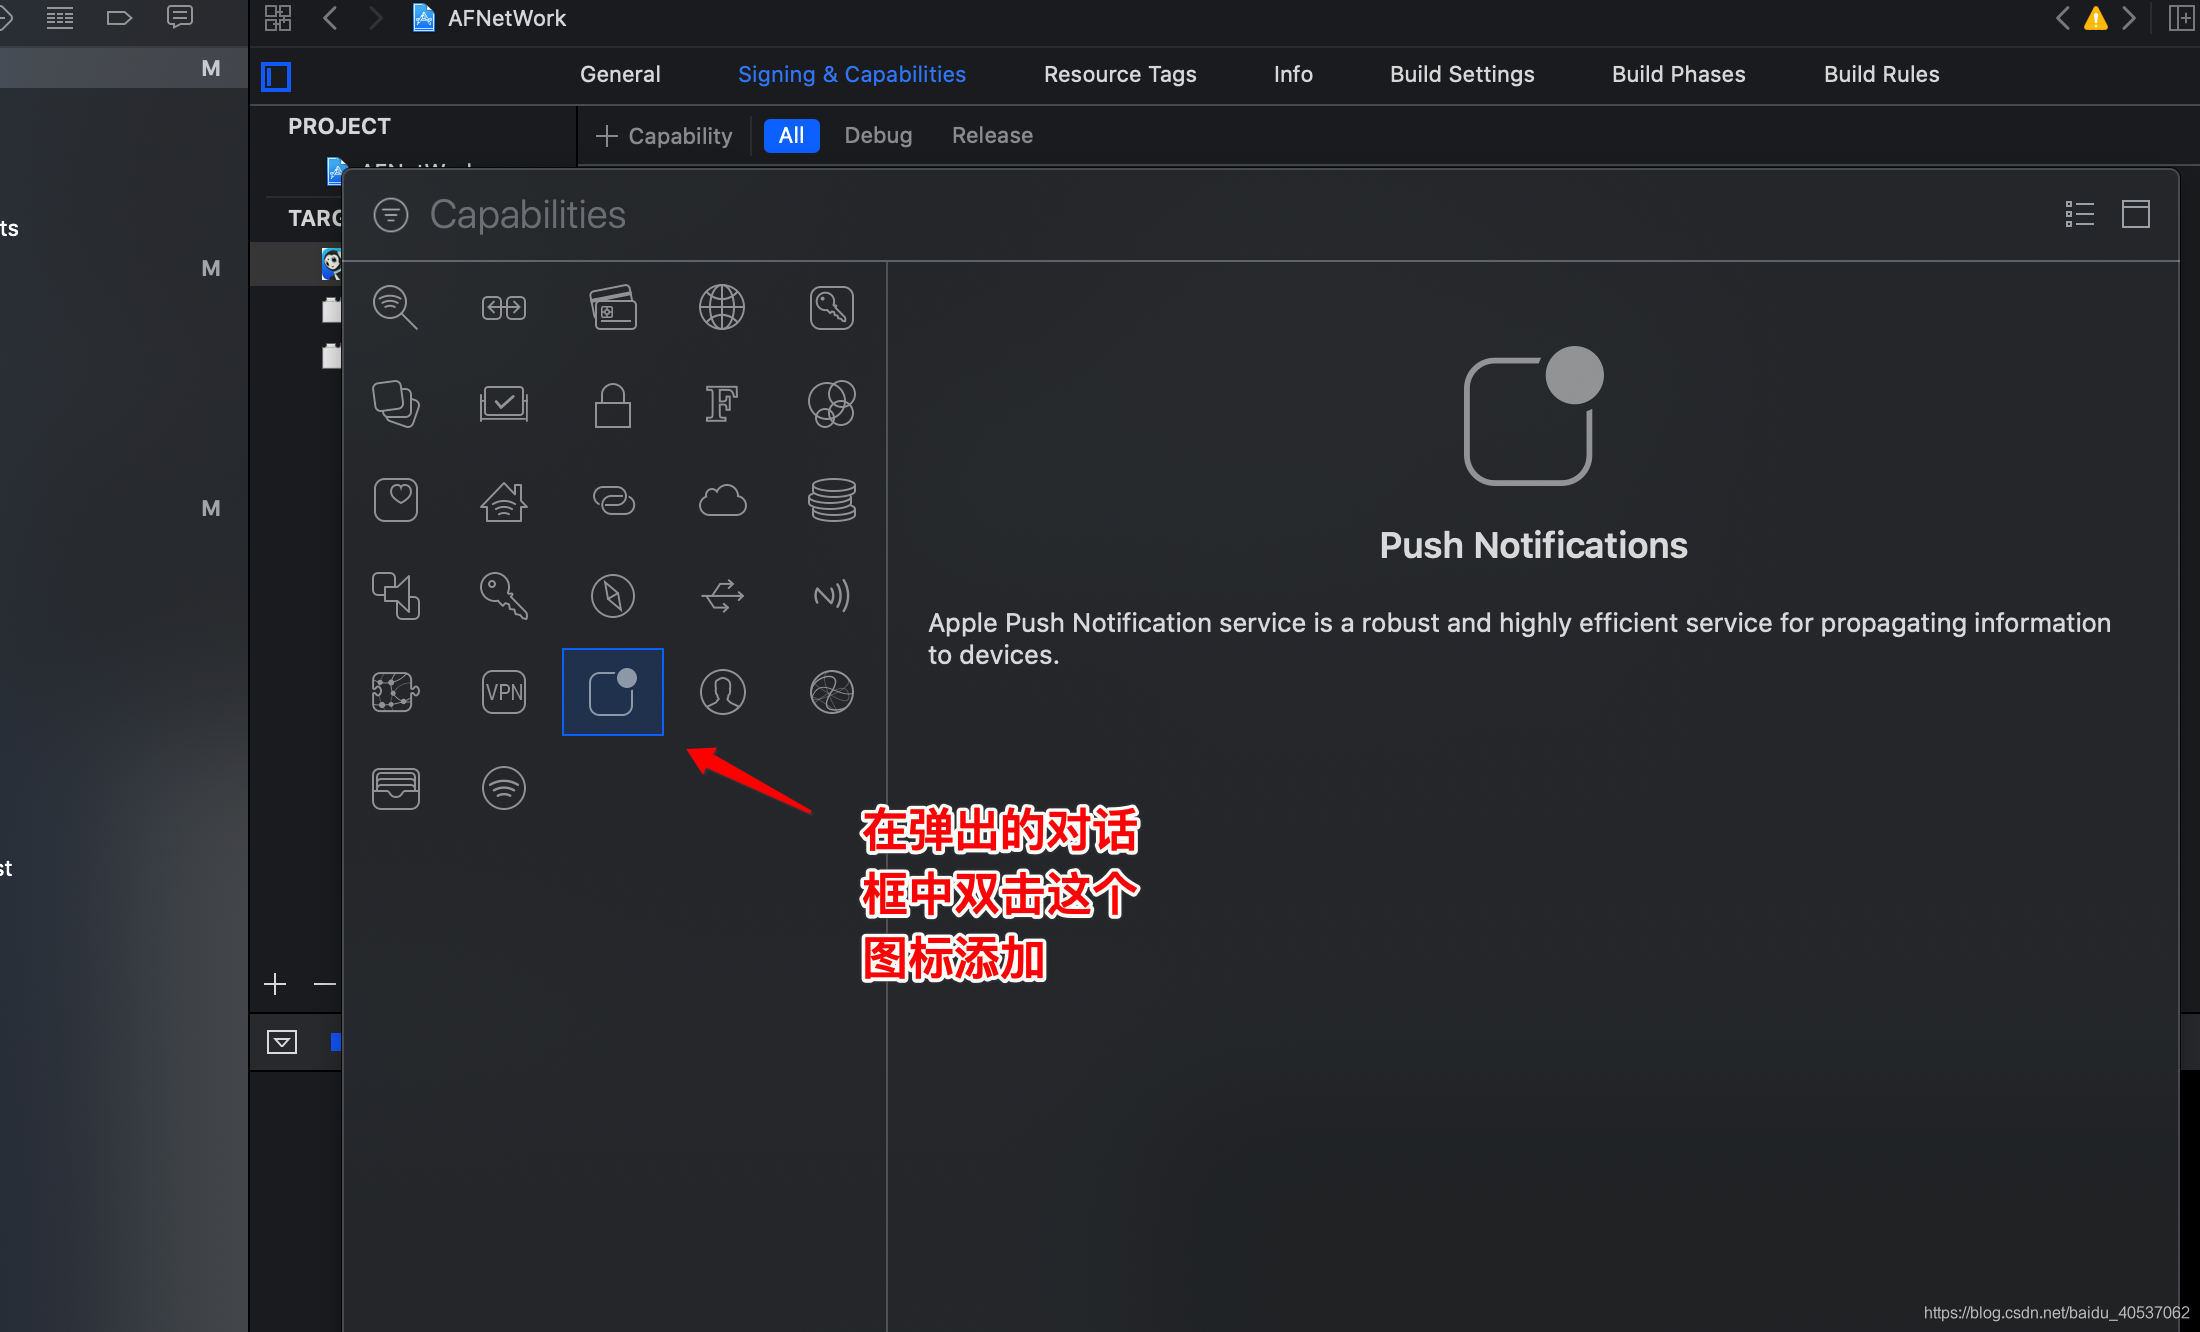Screen dimensions: 2200x1332
Task: Open the related items grid menu
Action: (x=278, y=18)
